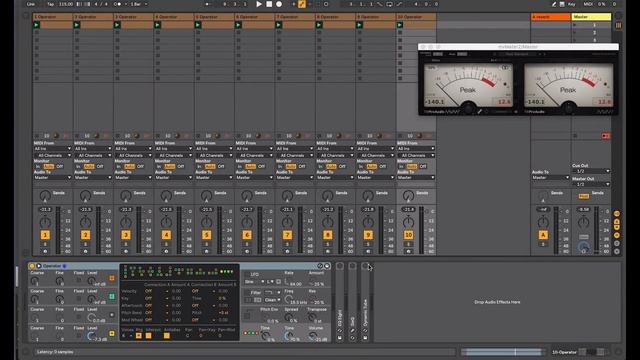
Task: Click the Operator Volume knob
Action: pyautogui.click(x=313, y=336)
